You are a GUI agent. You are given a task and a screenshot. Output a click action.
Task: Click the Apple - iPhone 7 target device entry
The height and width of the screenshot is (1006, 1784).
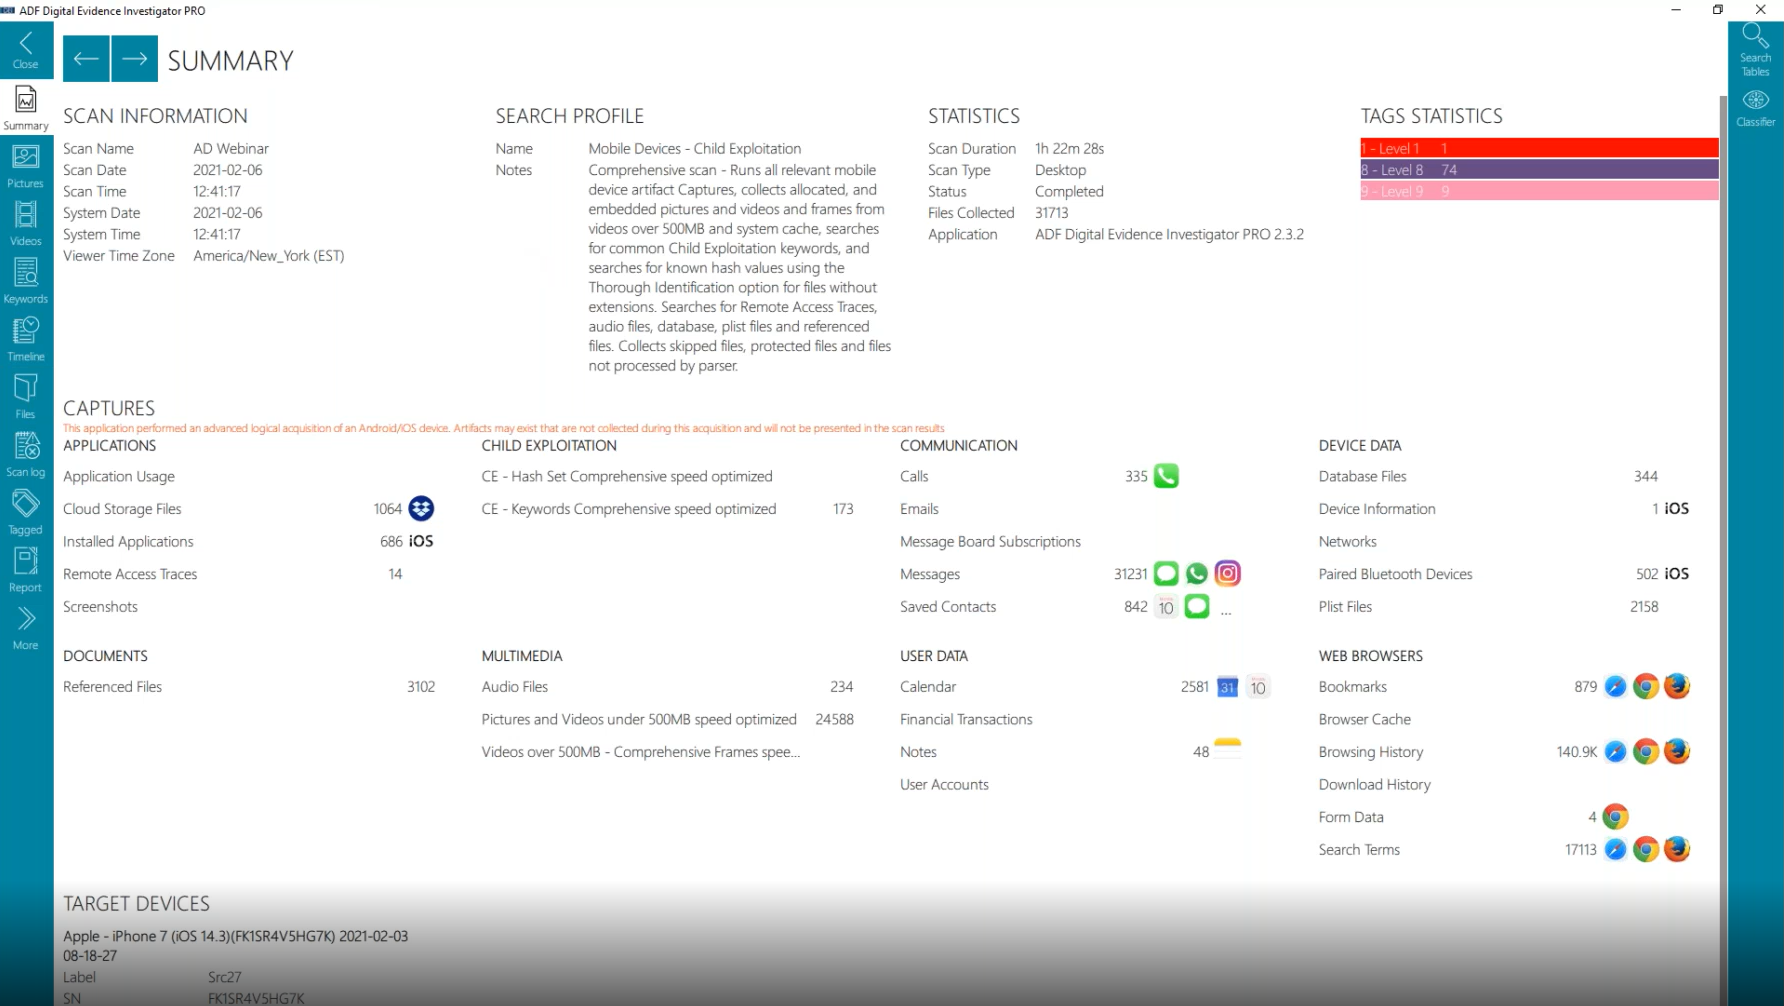235,946
